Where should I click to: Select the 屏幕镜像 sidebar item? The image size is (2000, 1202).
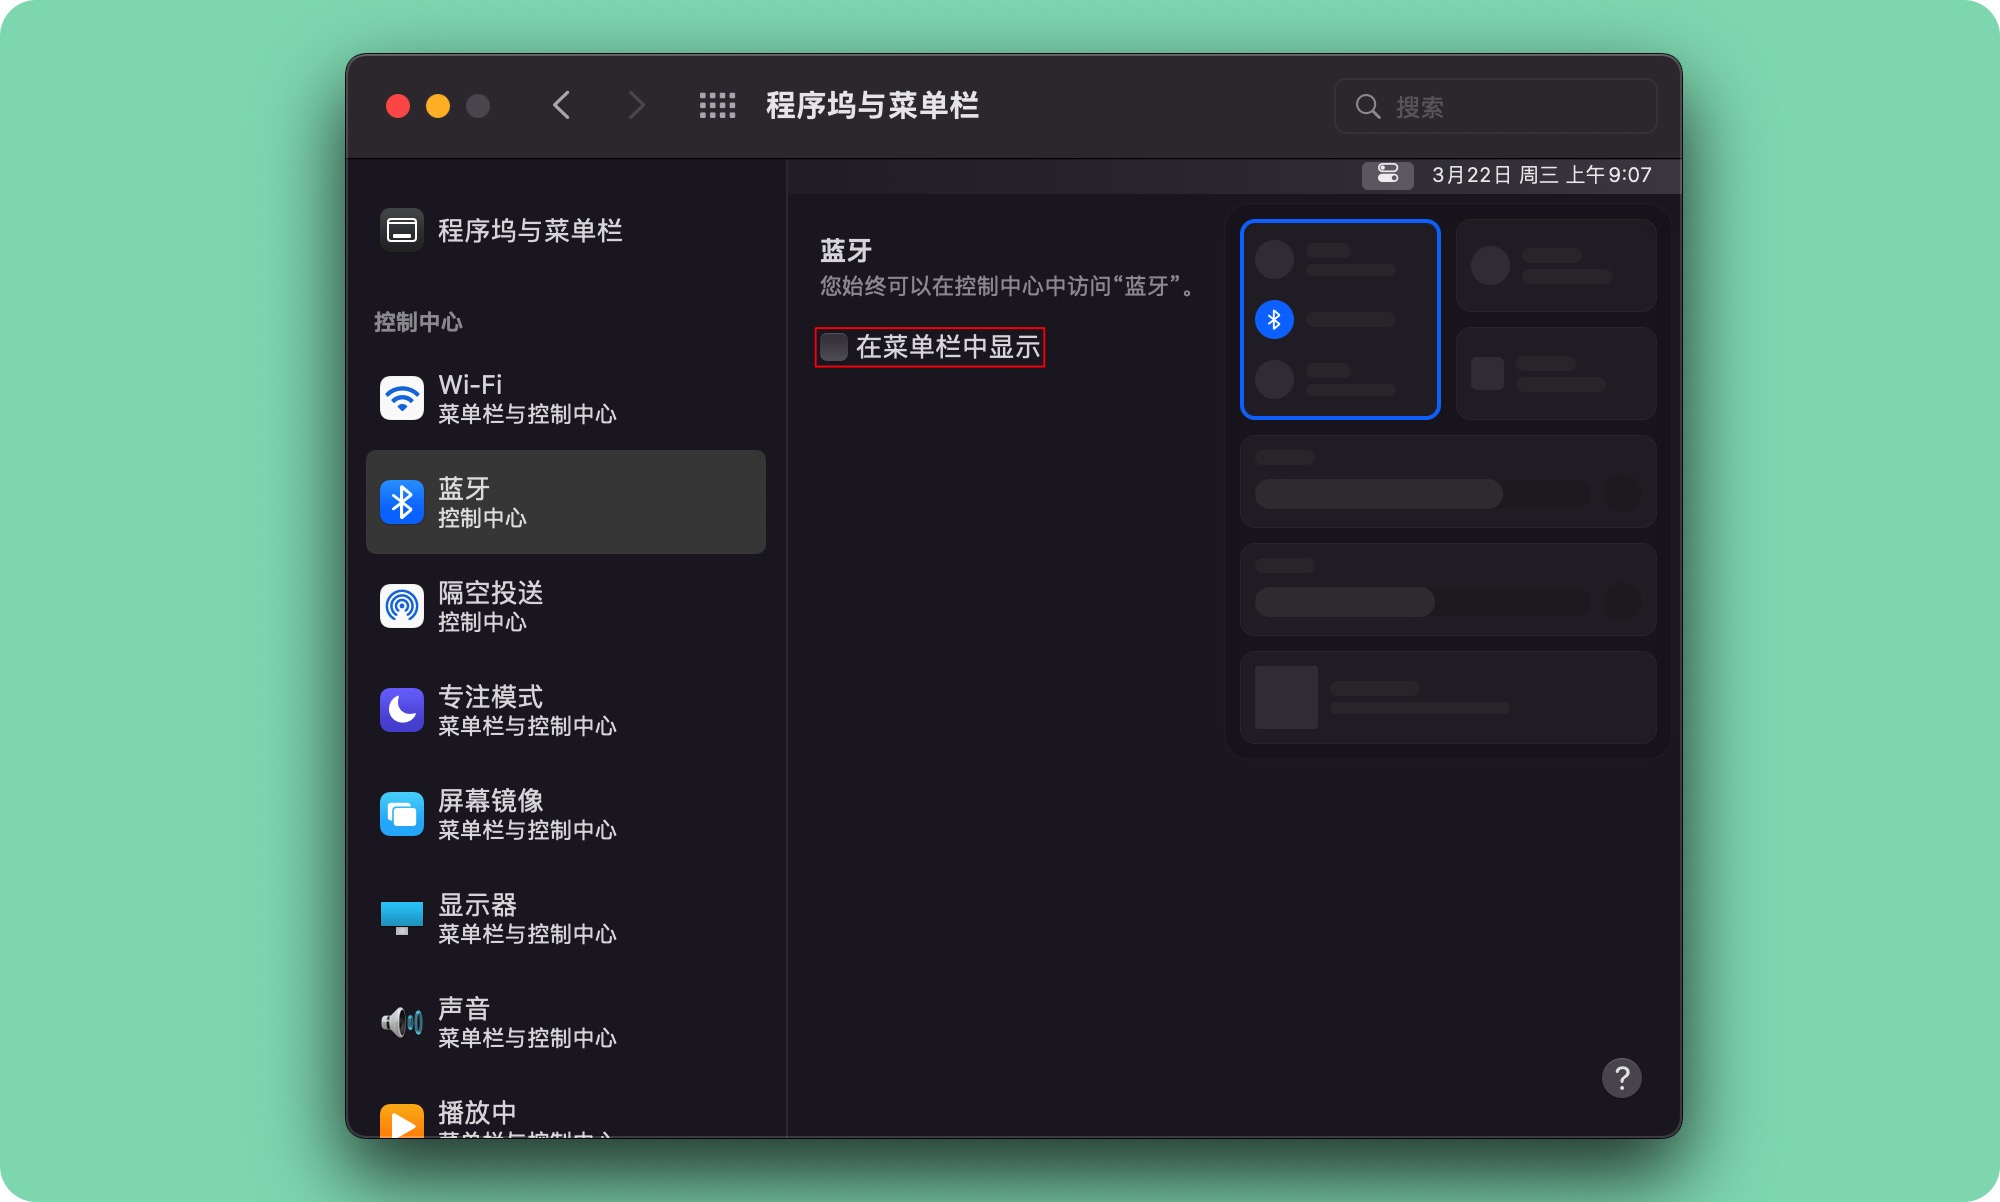tap(566, 814)
